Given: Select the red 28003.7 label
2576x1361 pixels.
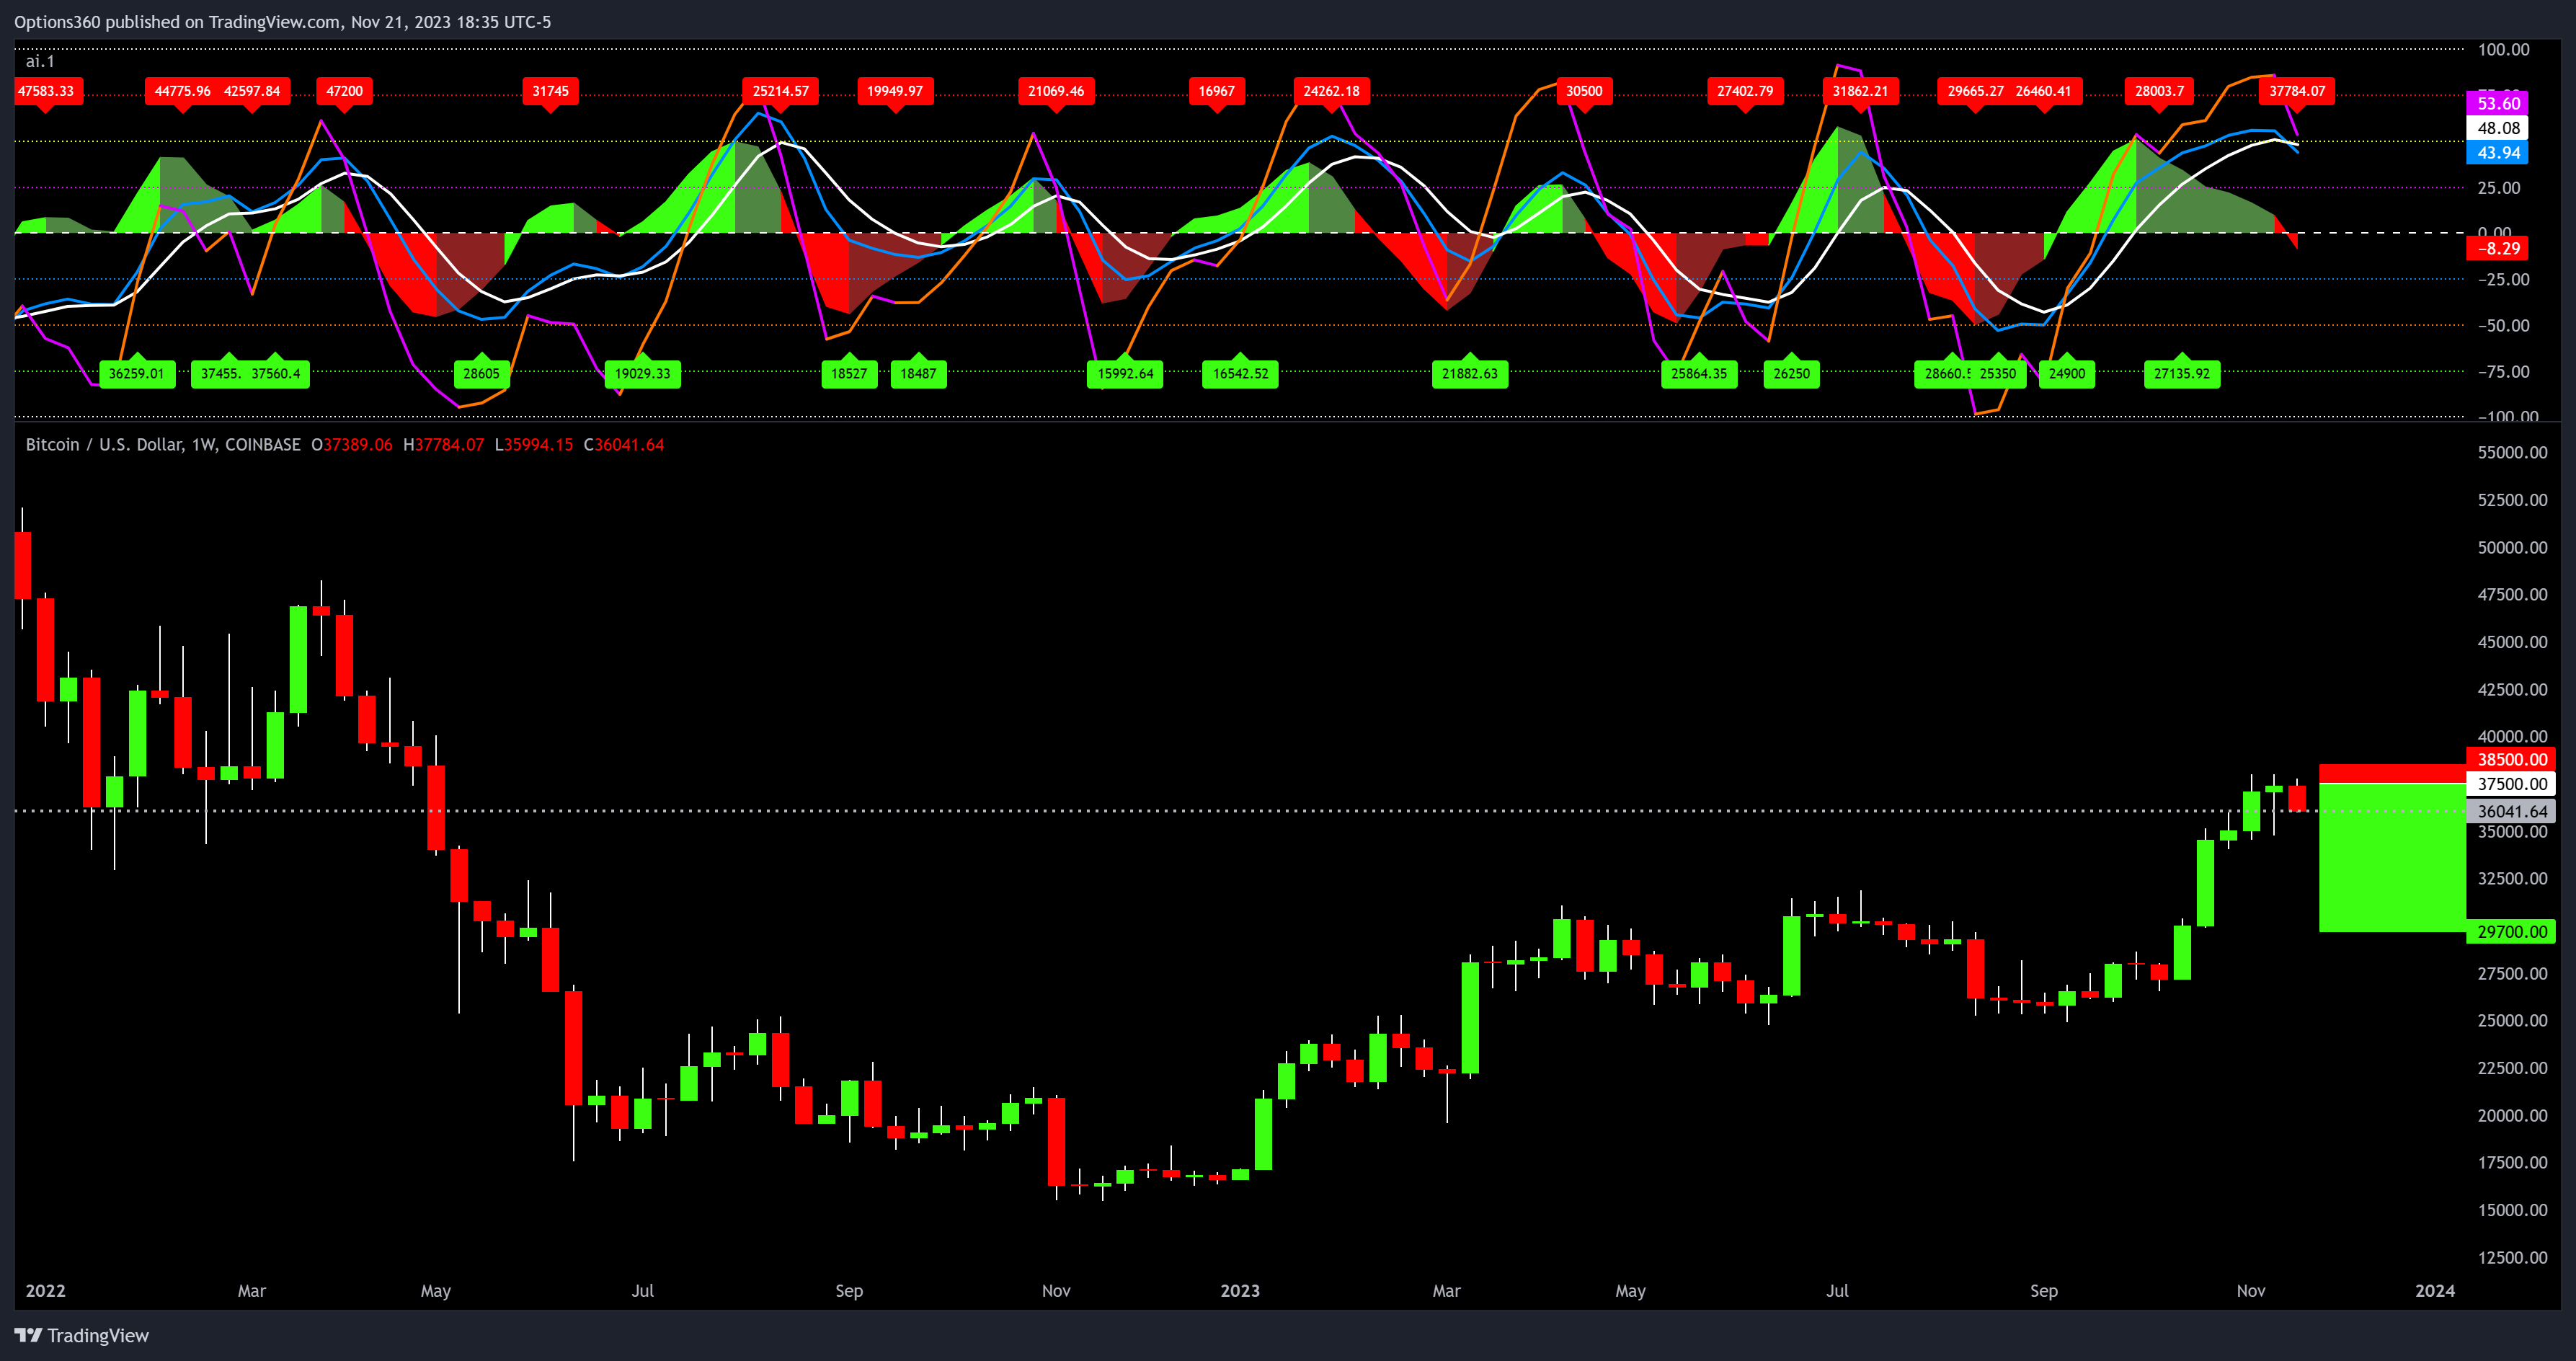Looking at the screenshot, I should (x=2160, y=91).
